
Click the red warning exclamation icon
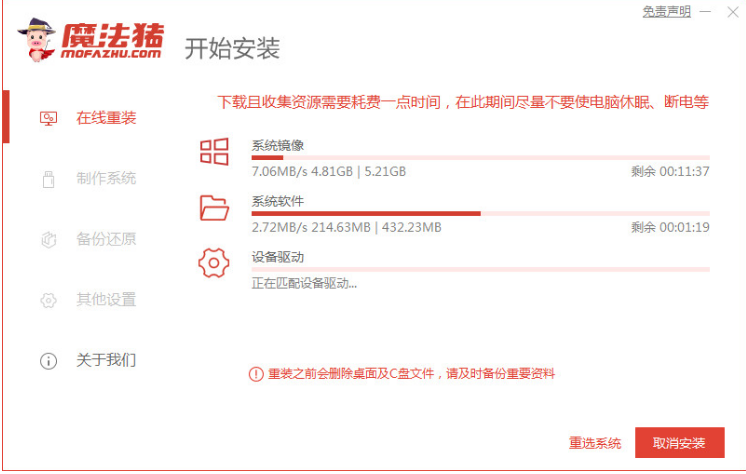[x=255, y=374]
